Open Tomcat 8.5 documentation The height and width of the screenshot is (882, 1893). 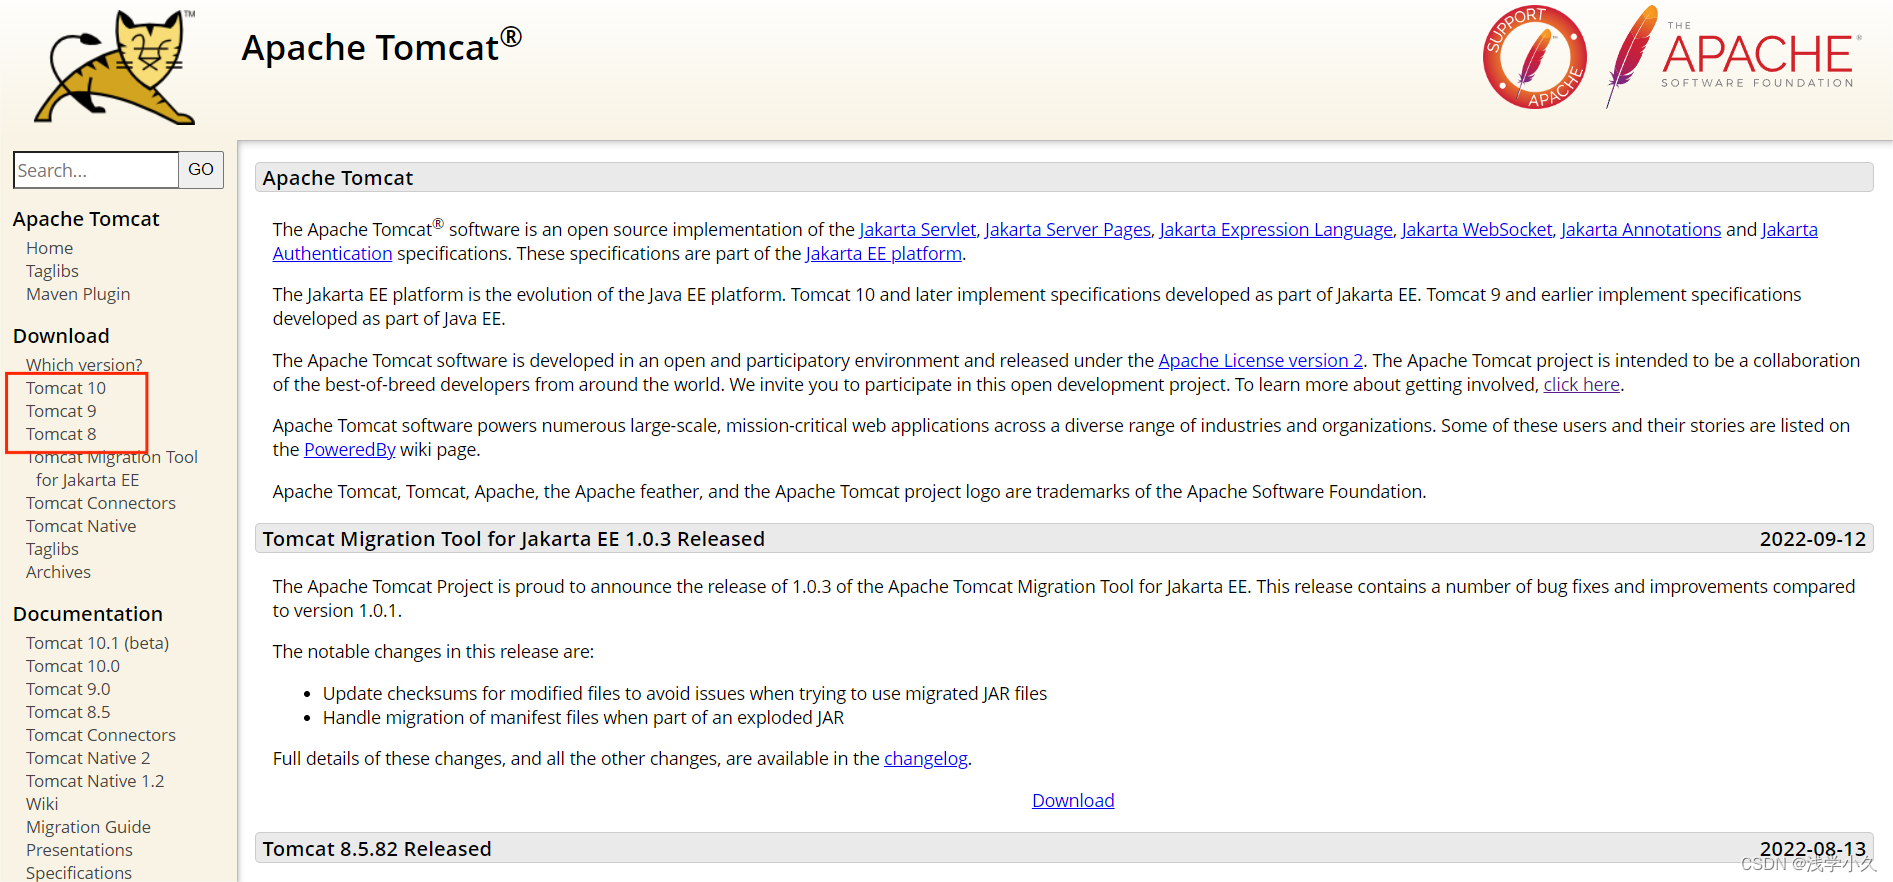click(x=68, y=712)
